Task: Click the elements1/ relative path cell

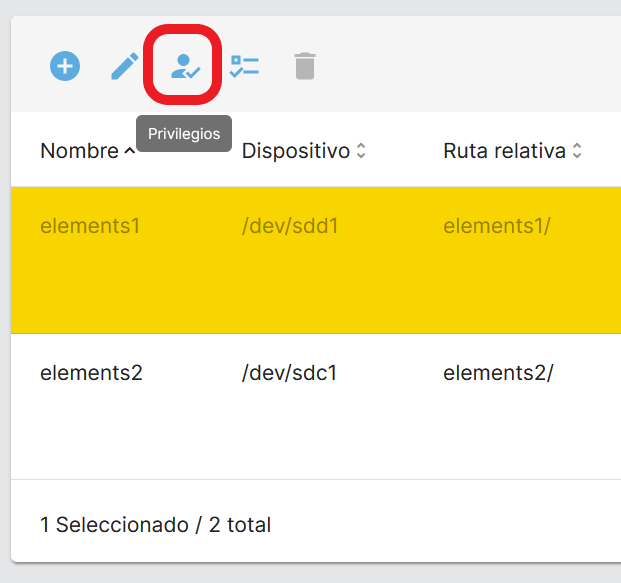Action: click(497, 226)
